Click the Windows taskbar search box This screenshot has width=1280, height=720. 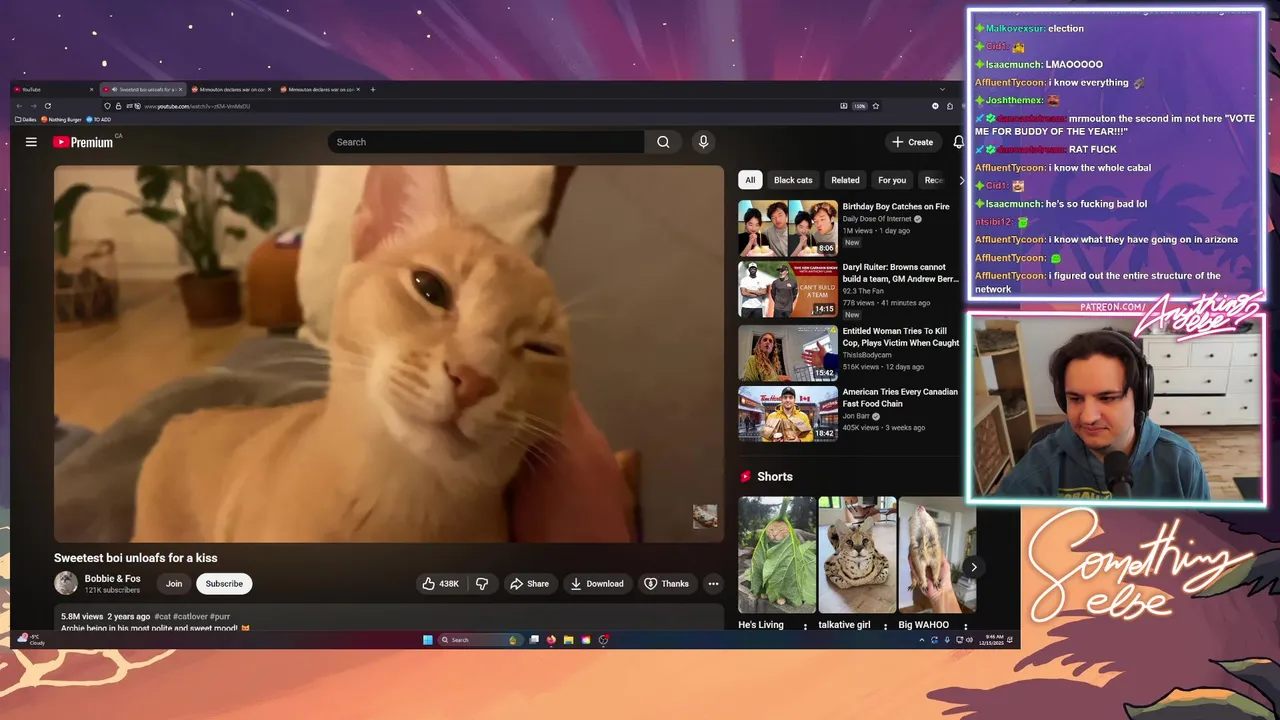pyautogui.click(x=479, y=640)
